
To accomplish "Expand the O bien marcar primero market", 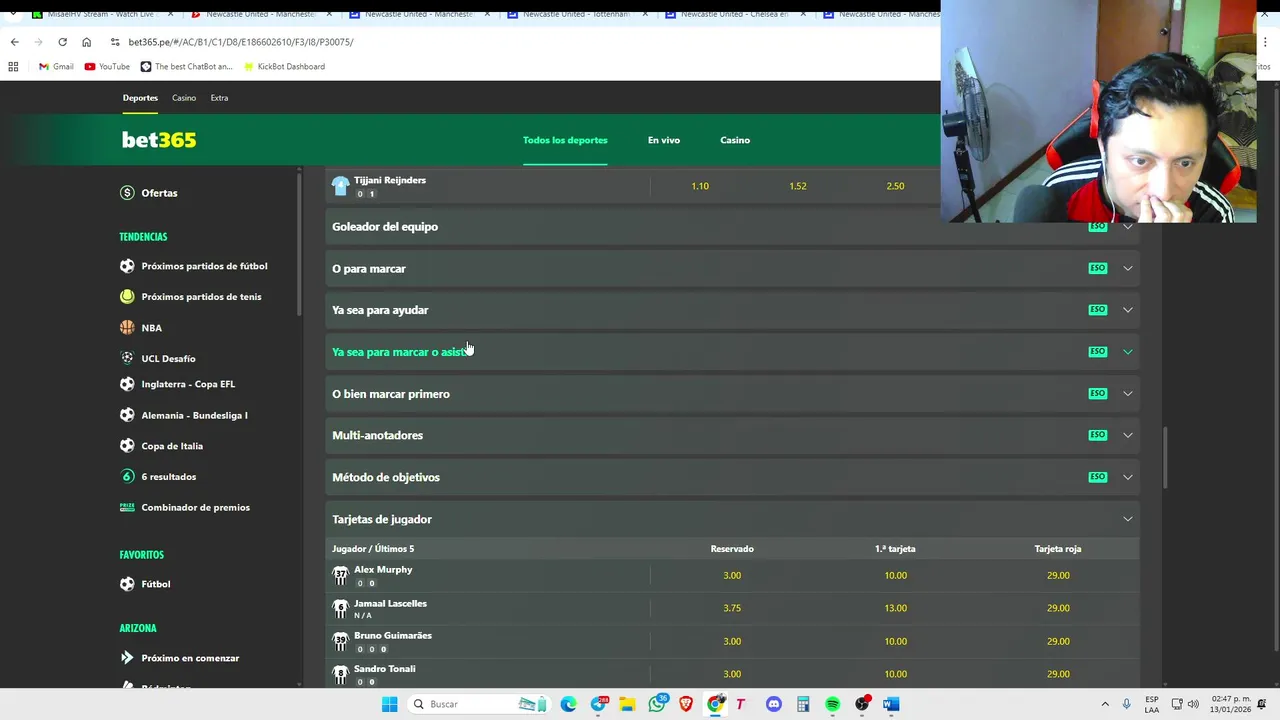I will 732,394.
